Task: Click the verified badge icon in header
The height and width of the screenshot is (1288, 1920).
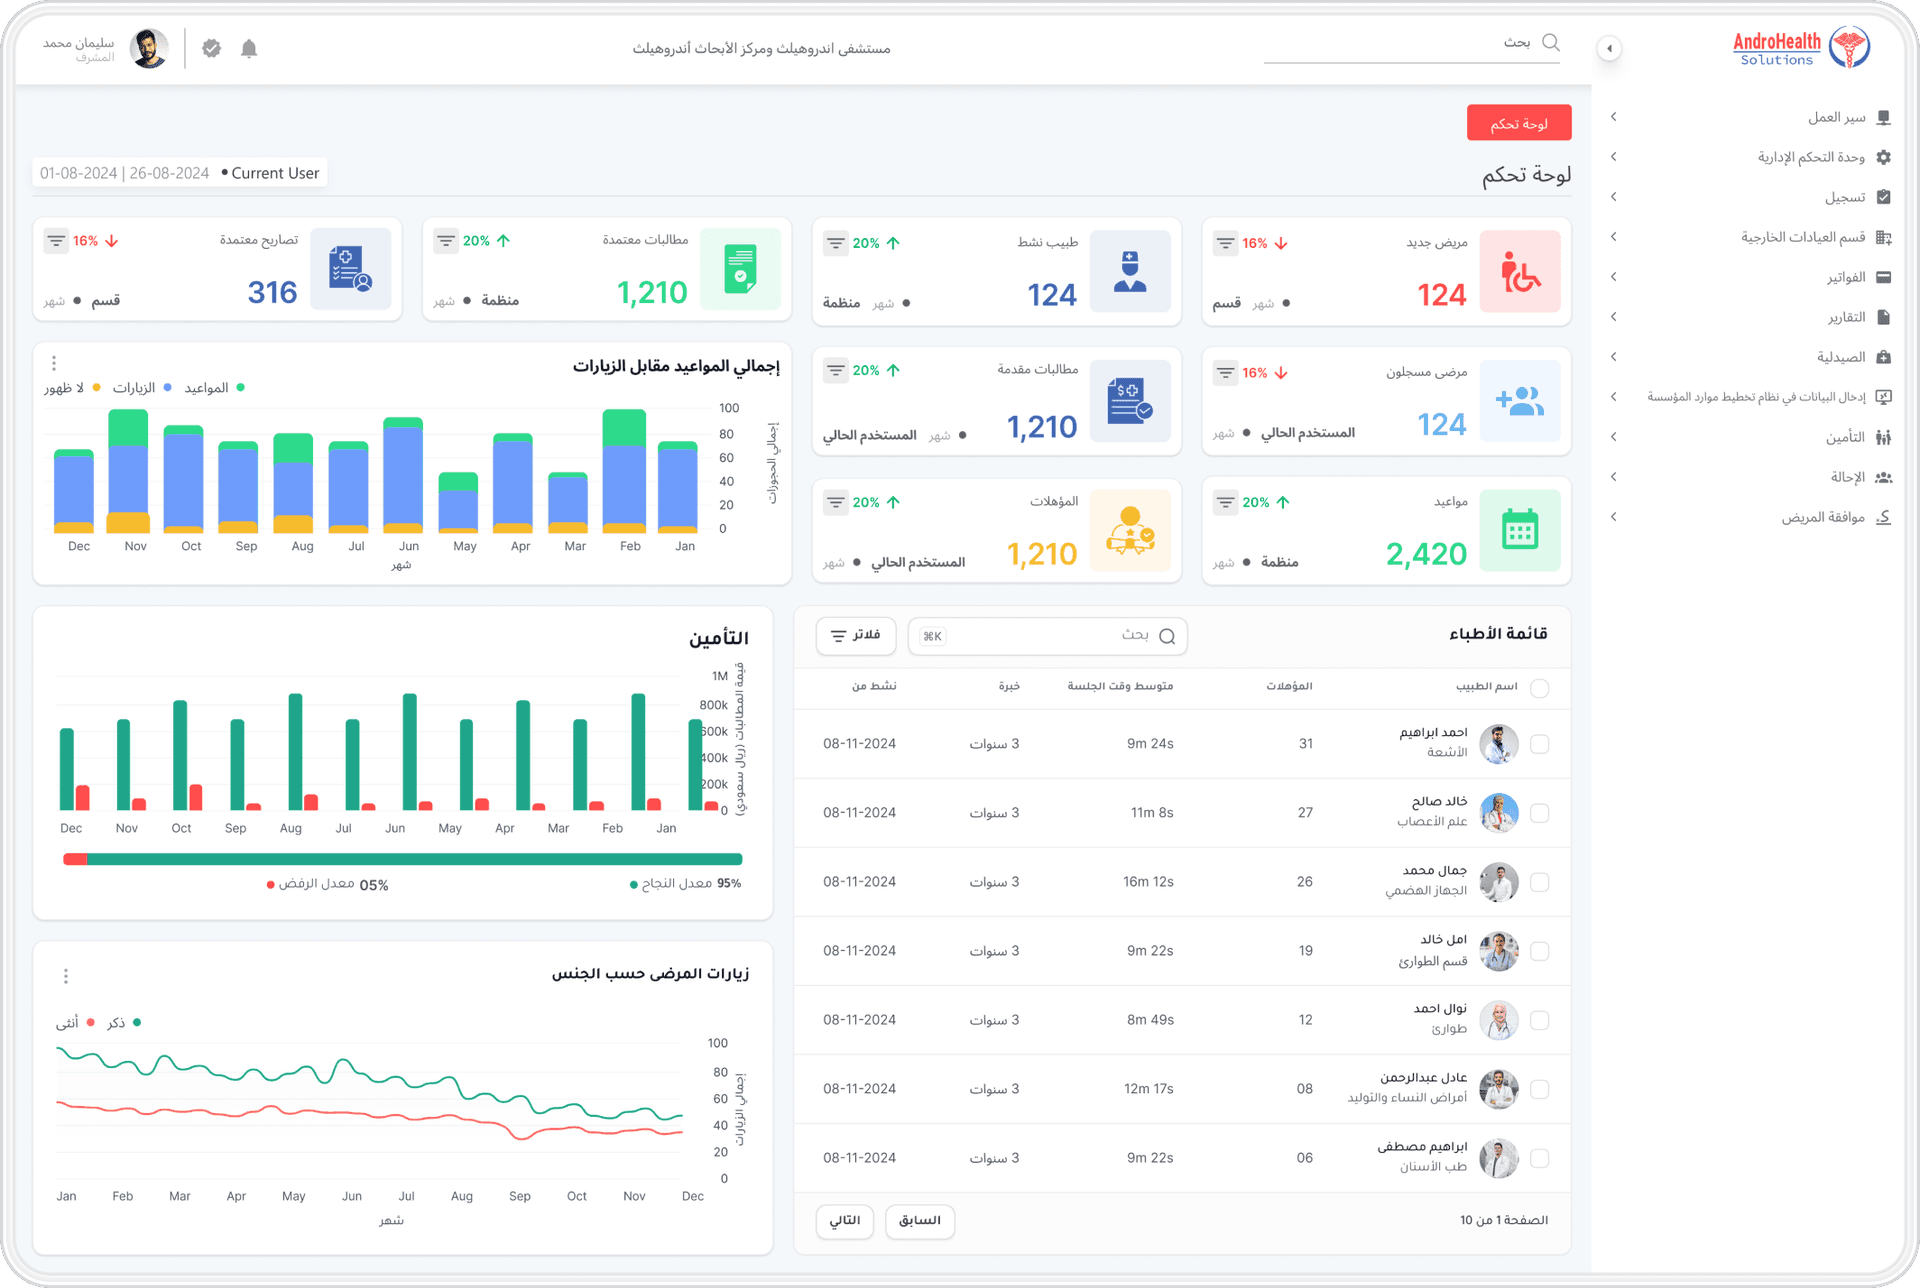Action: tap(211, 48)
